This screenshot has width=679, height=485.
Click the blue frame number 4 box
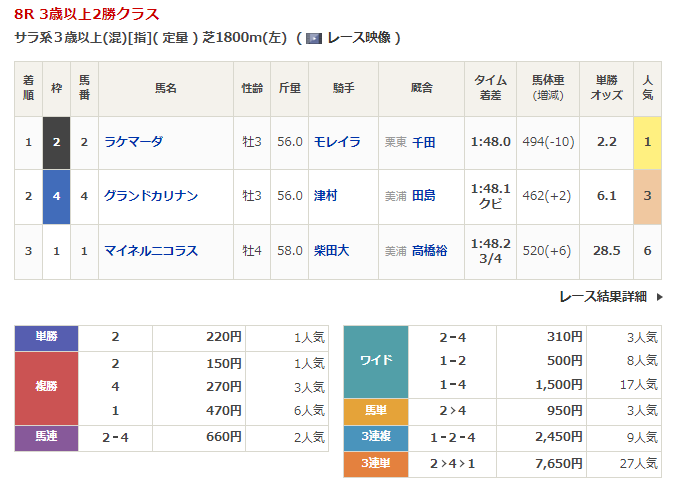tap(56, 196)
